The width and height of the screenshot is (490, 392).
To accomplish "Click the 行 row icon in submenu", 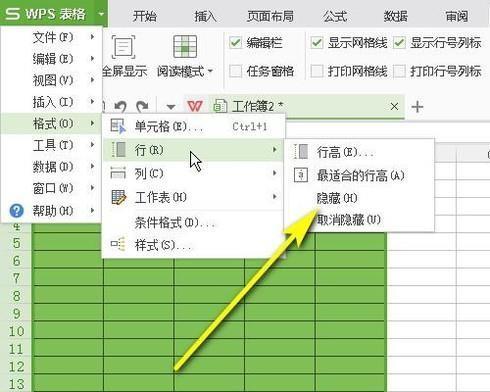I will (x=118, y=150).
